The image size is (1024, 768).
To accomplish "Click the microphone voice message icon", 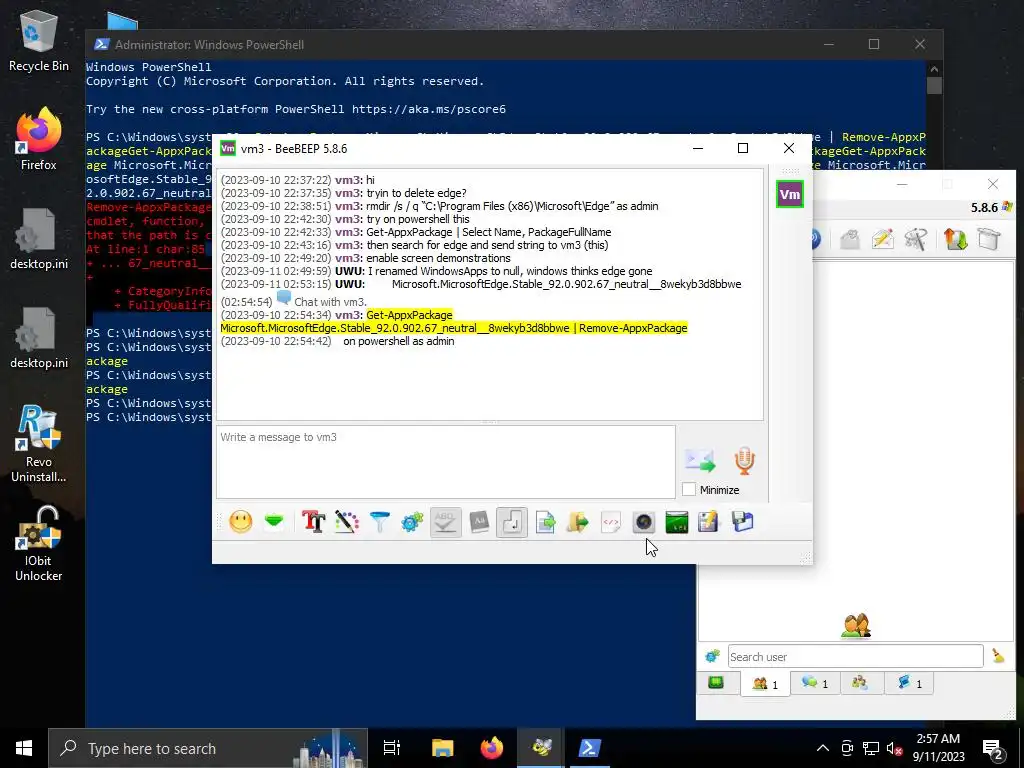I will 744,460.
